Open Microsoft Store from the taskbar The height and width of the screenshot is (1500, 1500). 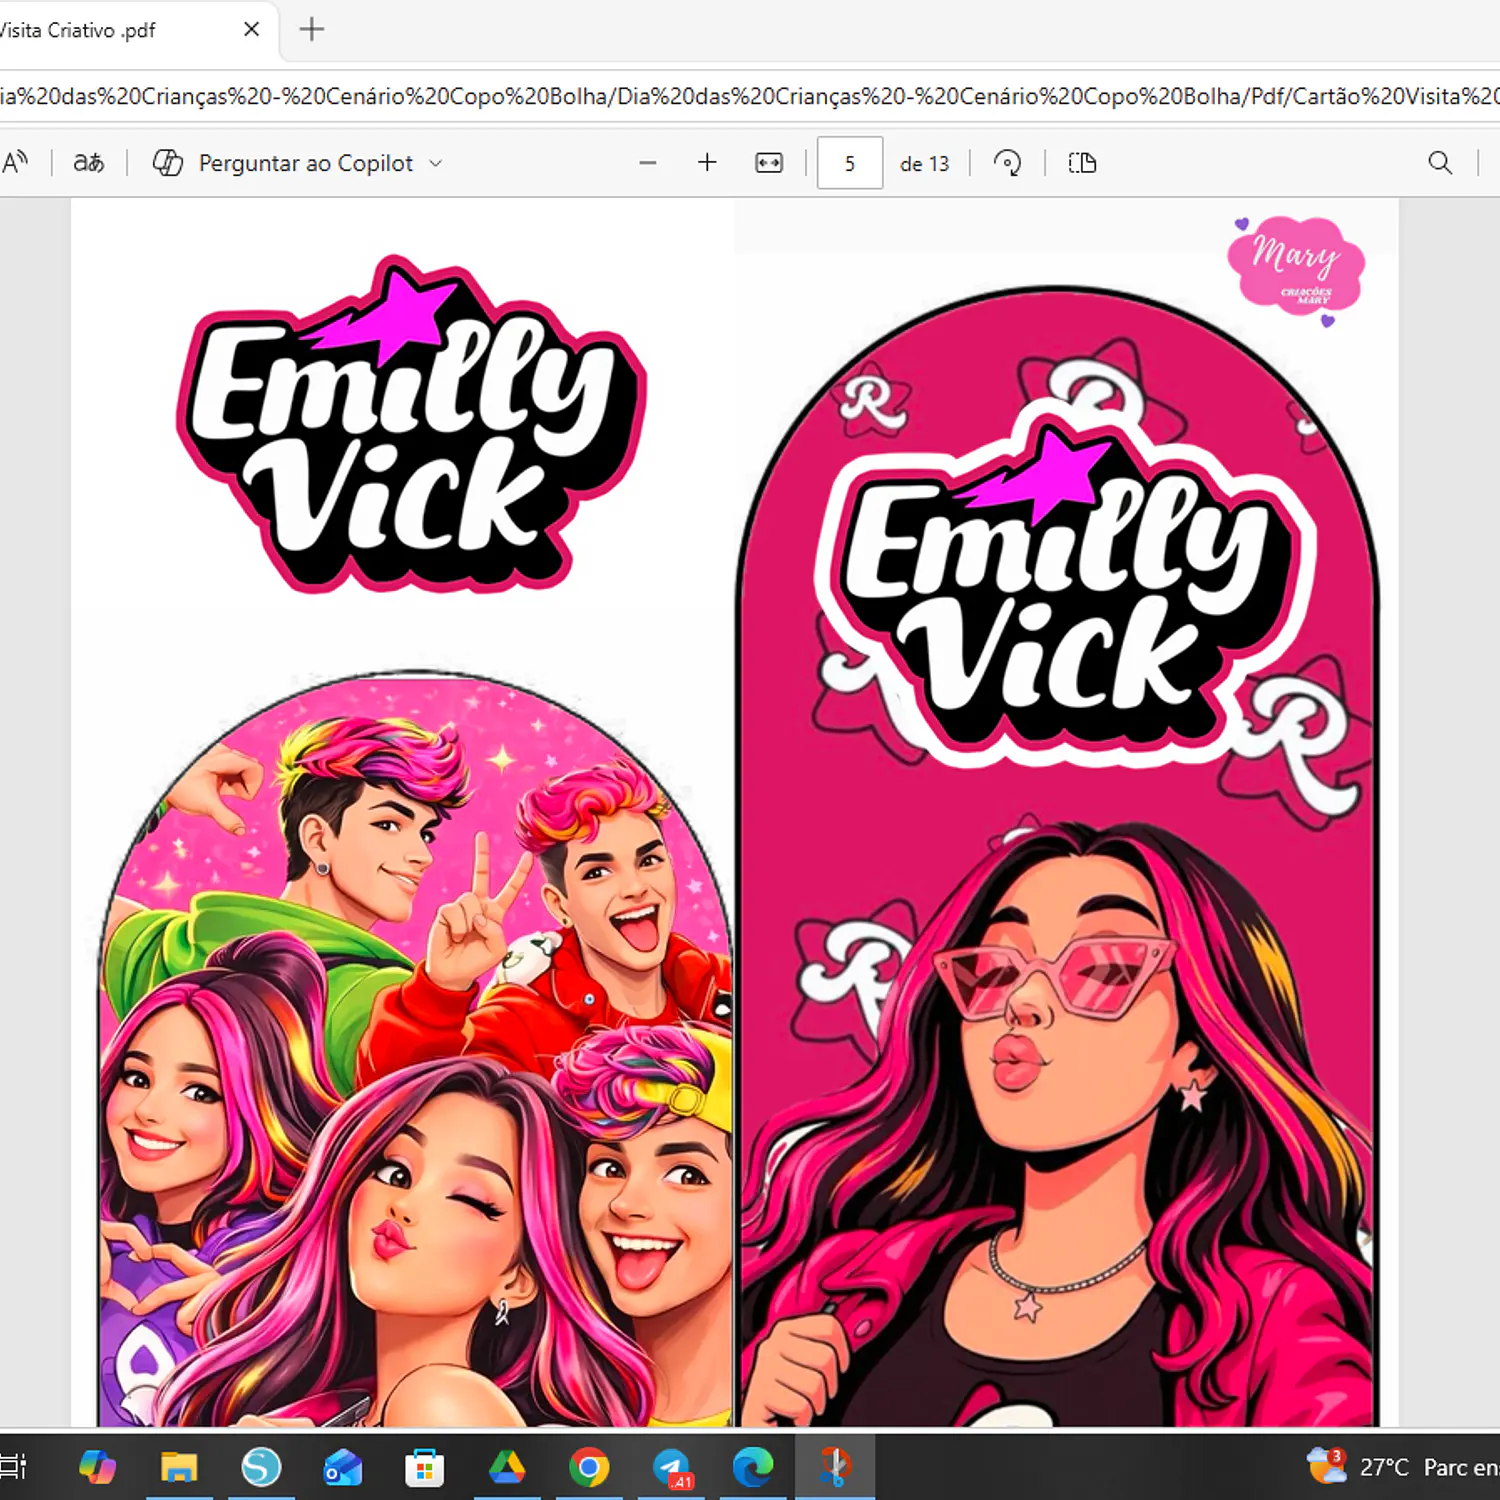tap(425, 1467)
